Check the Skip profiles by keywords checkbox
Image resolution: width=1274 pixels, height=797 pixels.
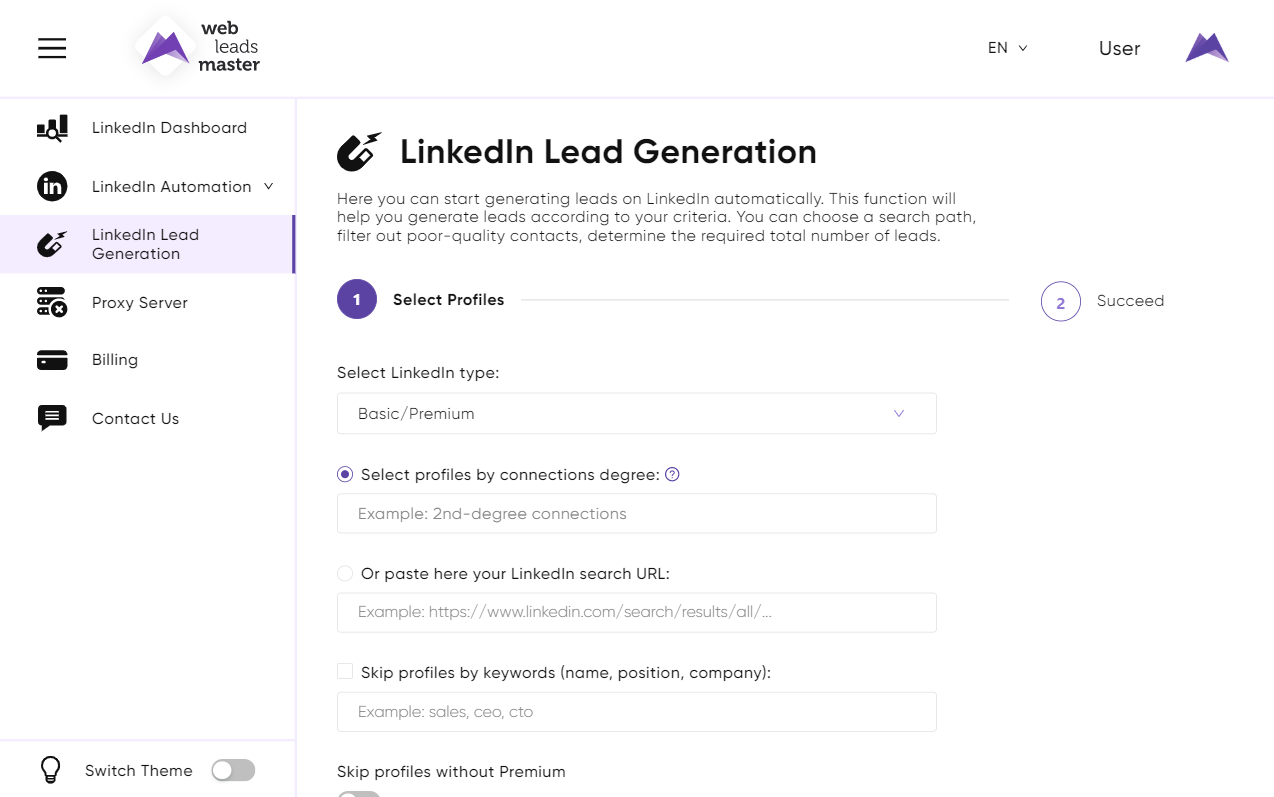tap(345, 672)
